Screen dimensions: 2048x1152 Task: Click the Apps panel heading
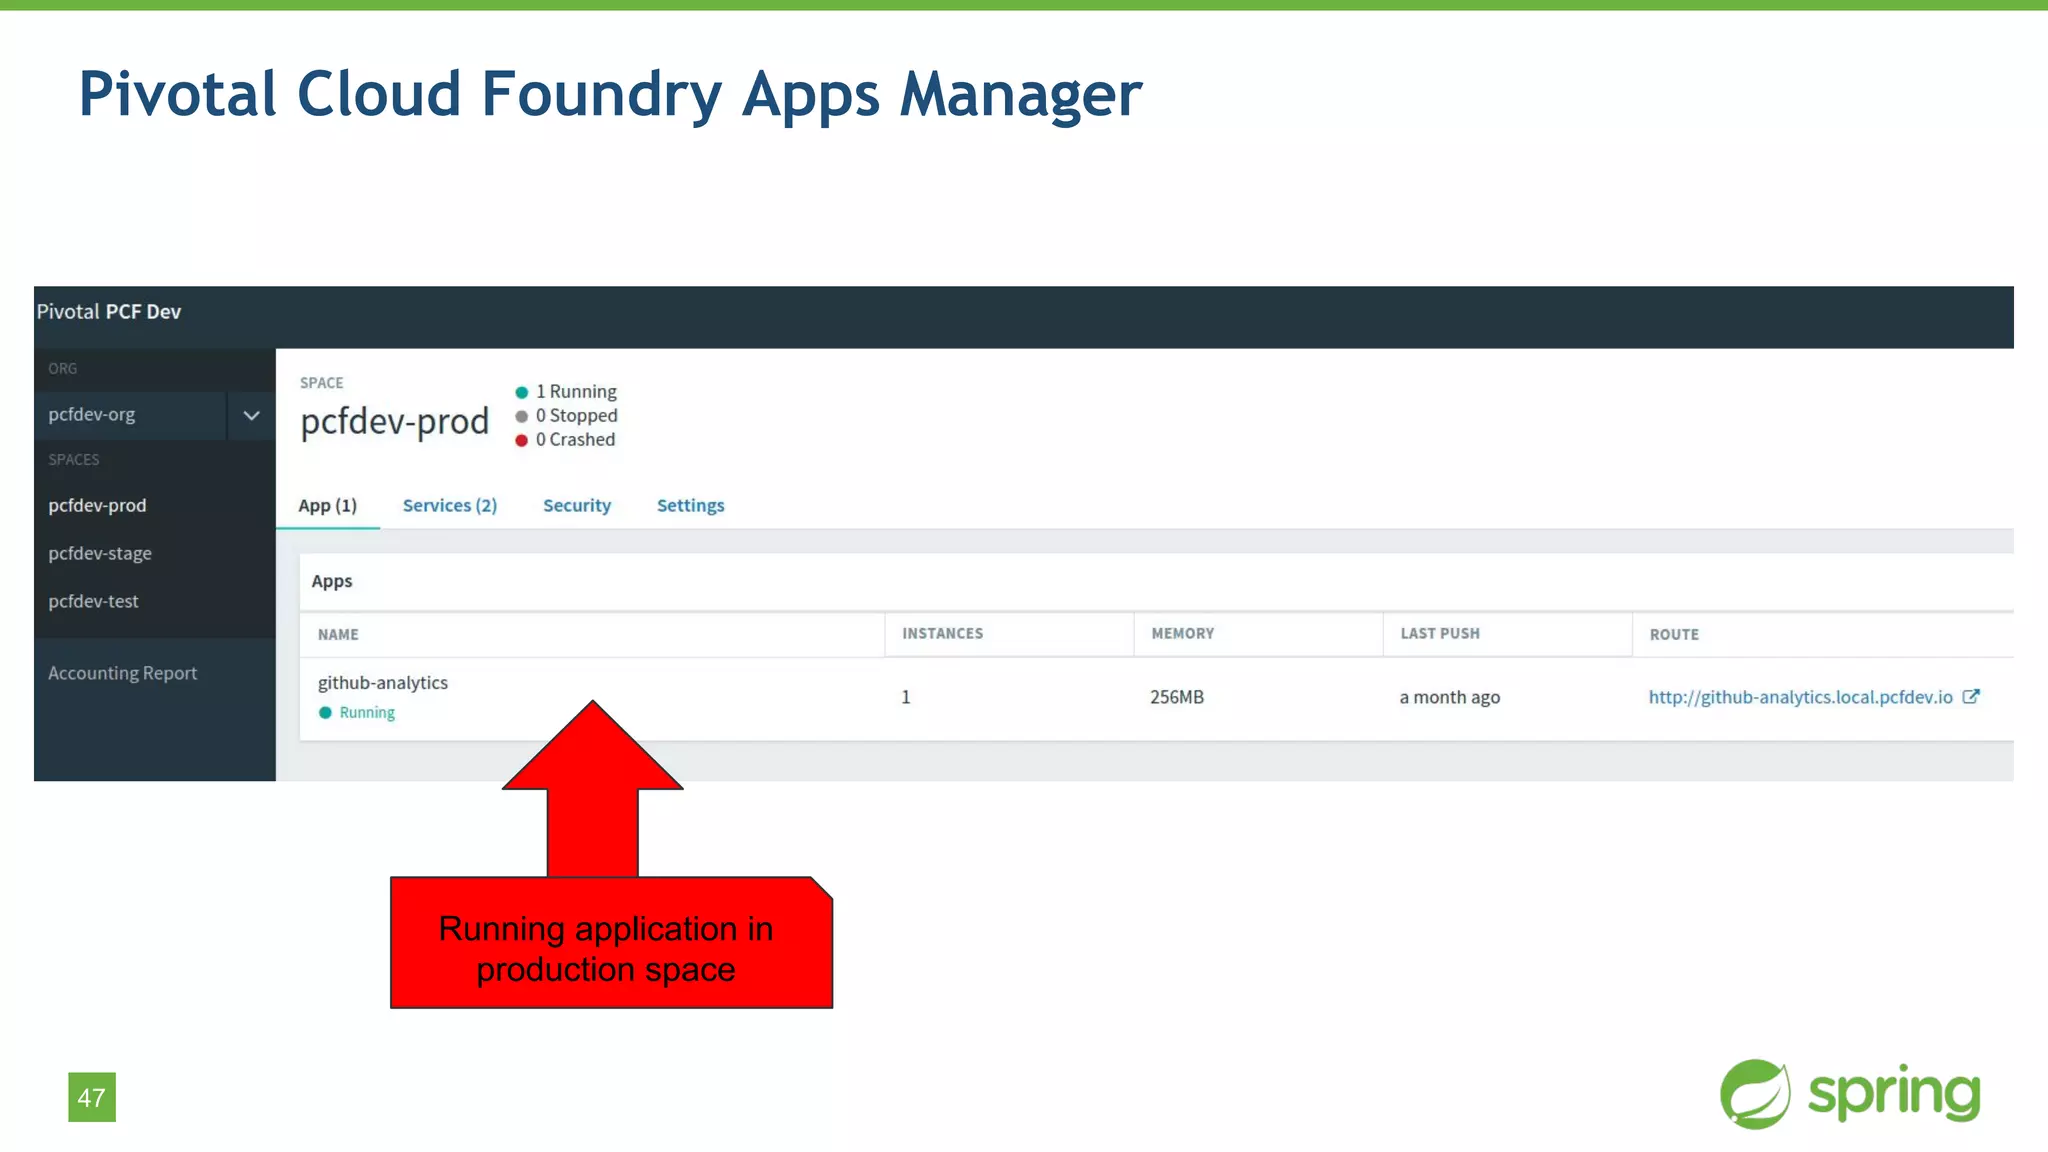(332, 582)
